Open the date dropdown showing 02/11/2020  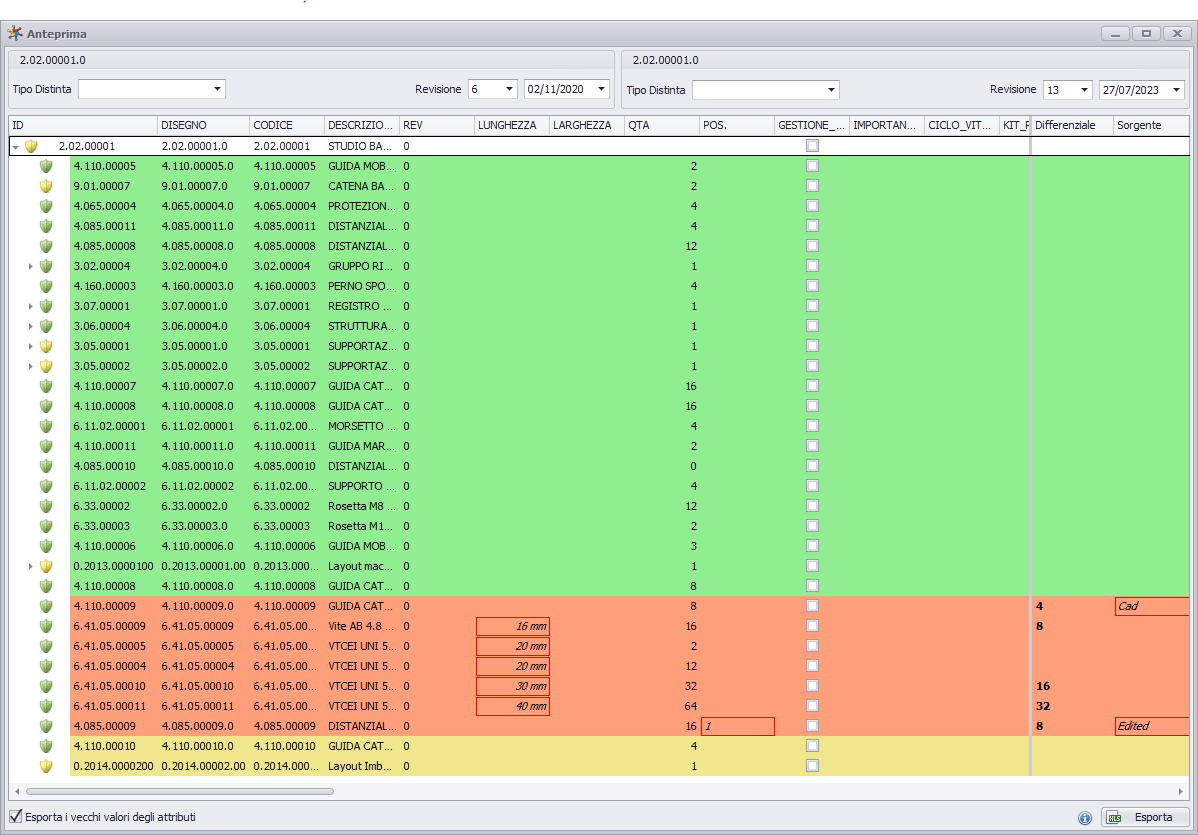pos(601,89)
